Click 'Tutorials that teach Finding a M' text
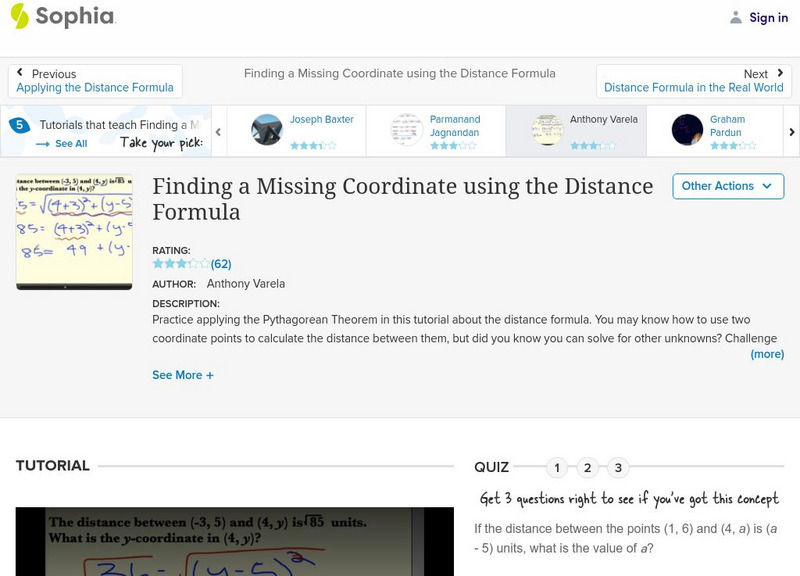The height and width of the screenshot is (576, 800). (x=120, y=125)
